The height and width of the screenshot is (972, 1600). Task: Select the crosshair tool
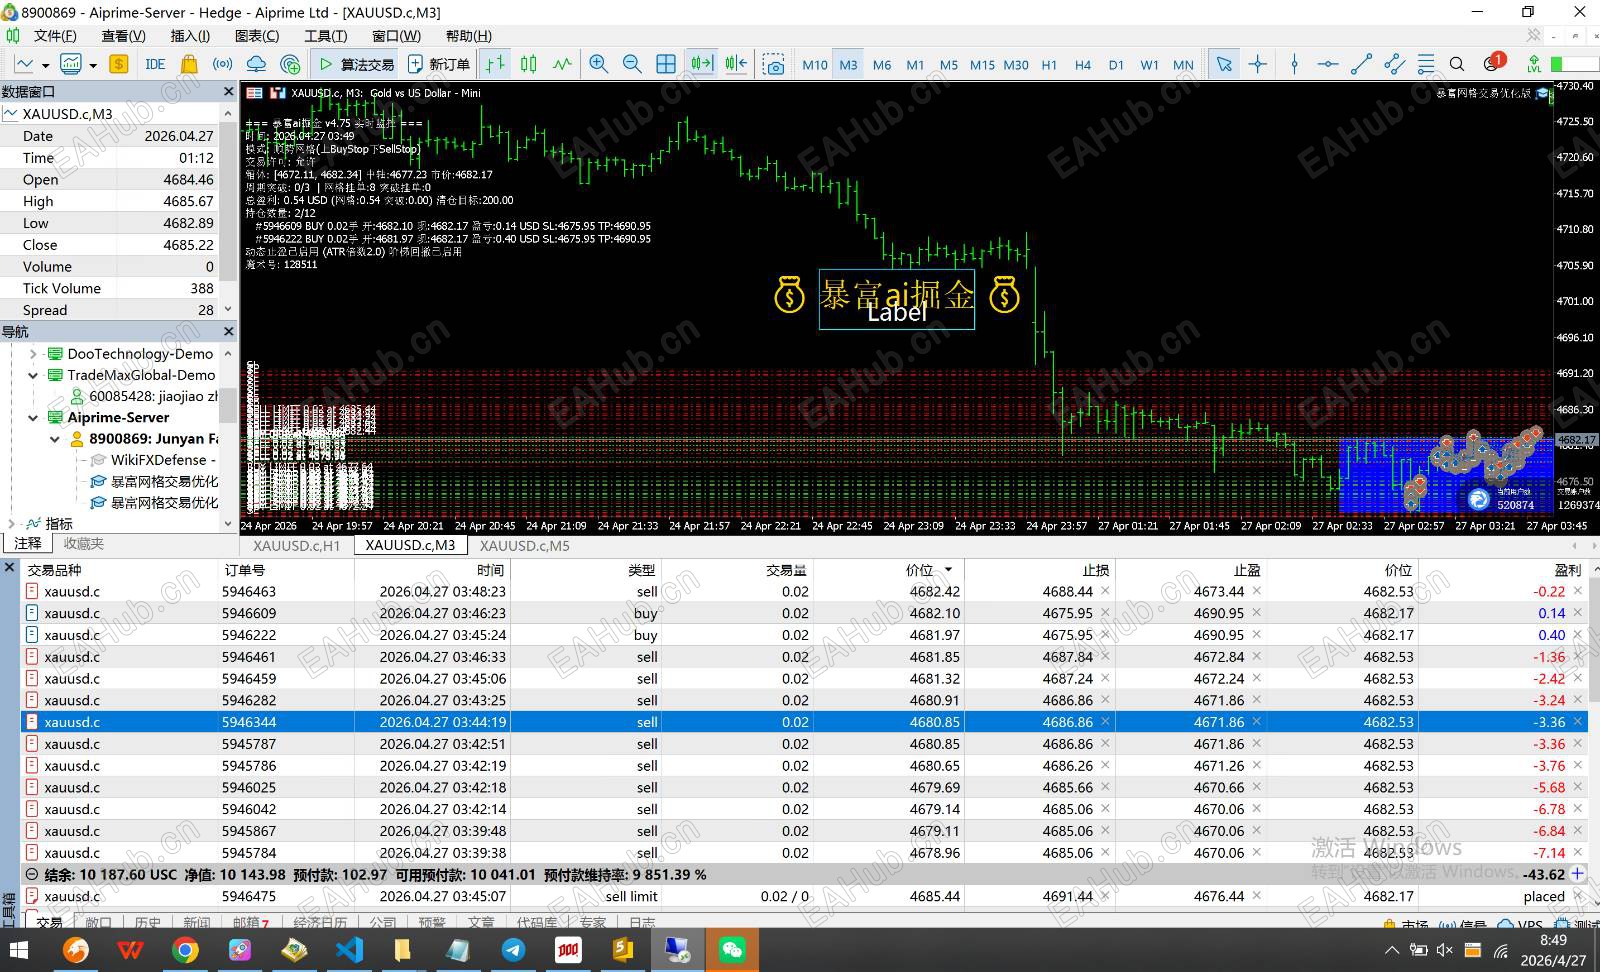click(x=1258, y=64)
